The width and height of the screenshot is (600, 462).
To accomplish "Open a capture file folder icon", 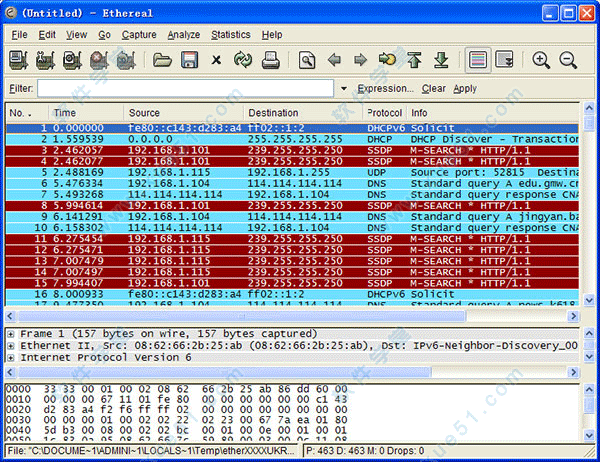I will click(x=162, y=60).
